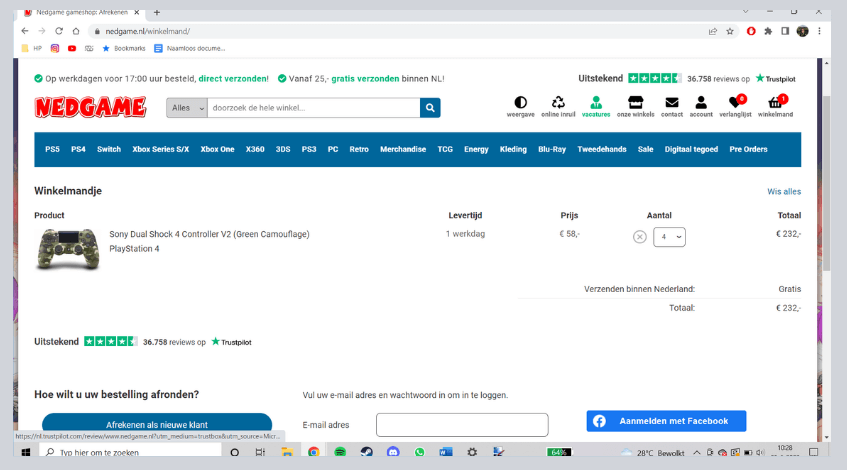Click the Wis alles link
847x470 pixels.
coord(783,191)
